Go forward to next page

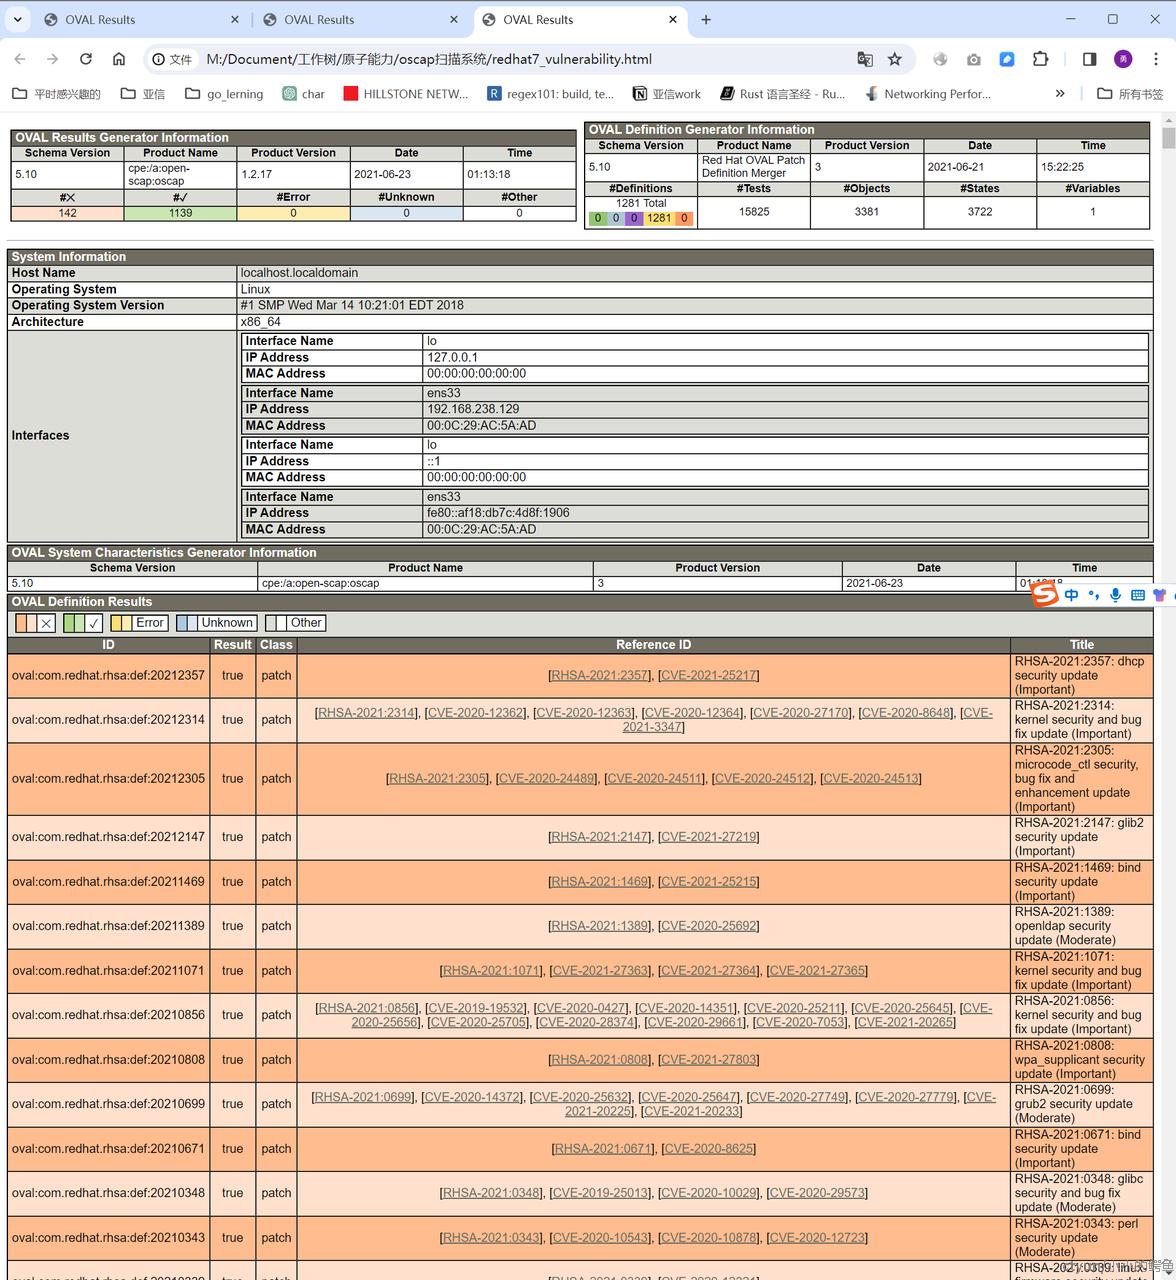pyautogui.click(x=53, y=59)
